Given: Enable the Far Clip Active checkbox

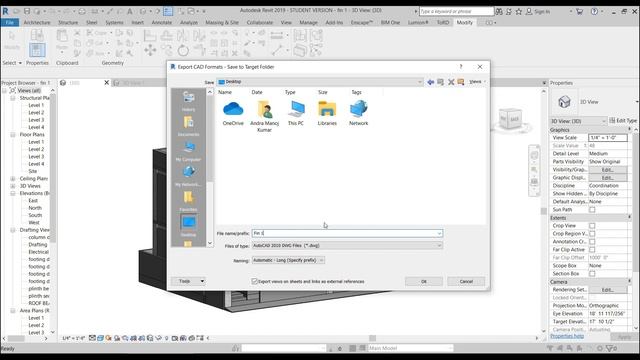Looking at the screenshot, I should (592, 249).
